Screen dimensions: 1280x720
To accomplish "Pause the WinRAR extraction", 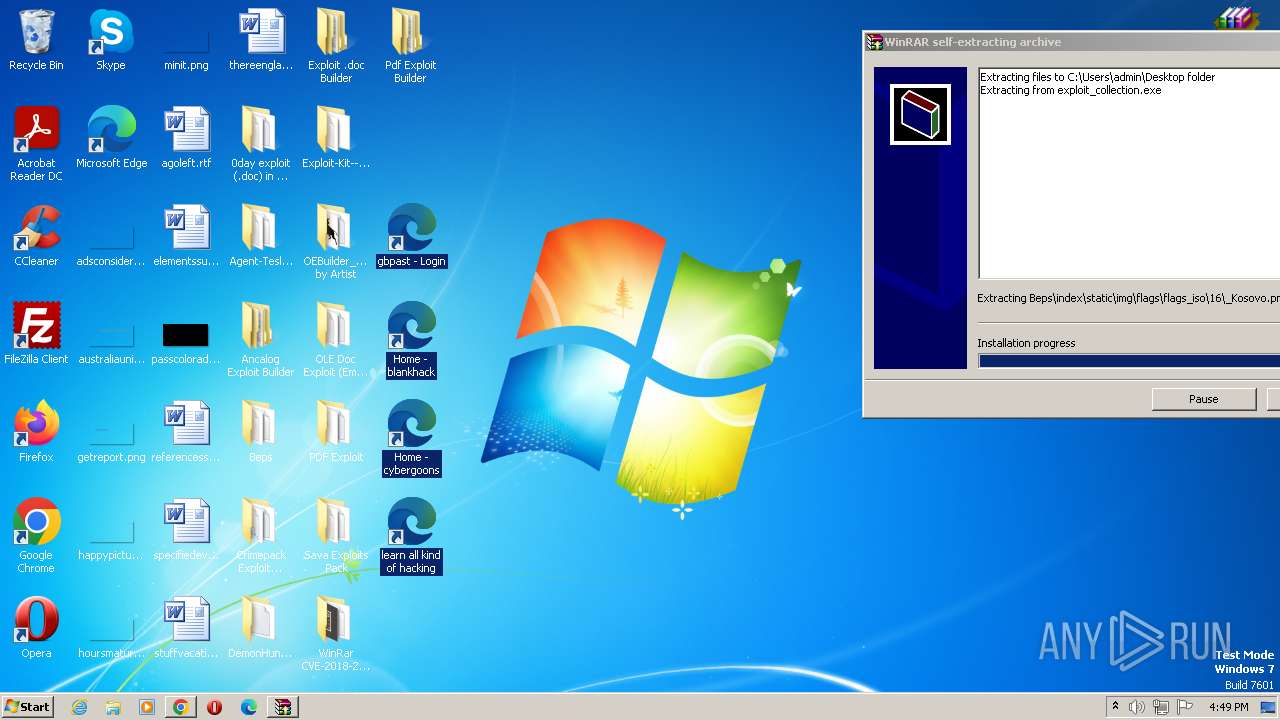I will [x=1203, y=399].
